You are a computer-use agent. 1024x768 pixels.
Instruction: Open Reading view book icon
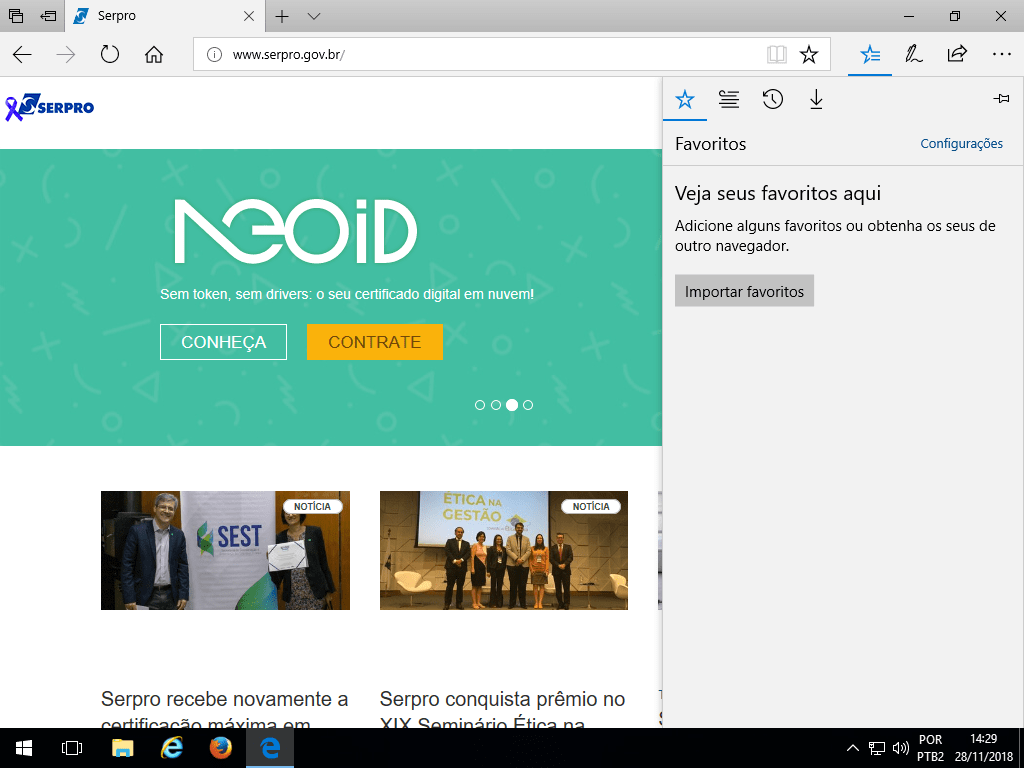776,55
